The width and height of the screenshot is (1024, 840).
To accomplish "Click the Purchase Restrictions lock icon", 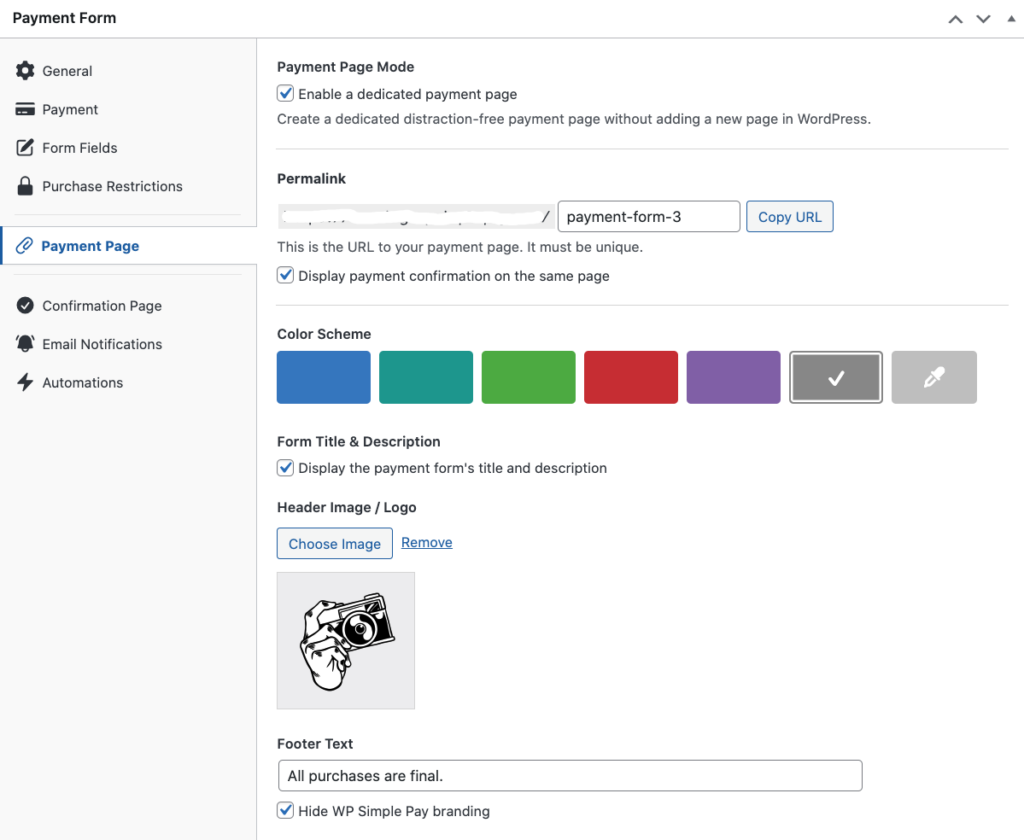I will pyautogui.click(x=26, y=186).
